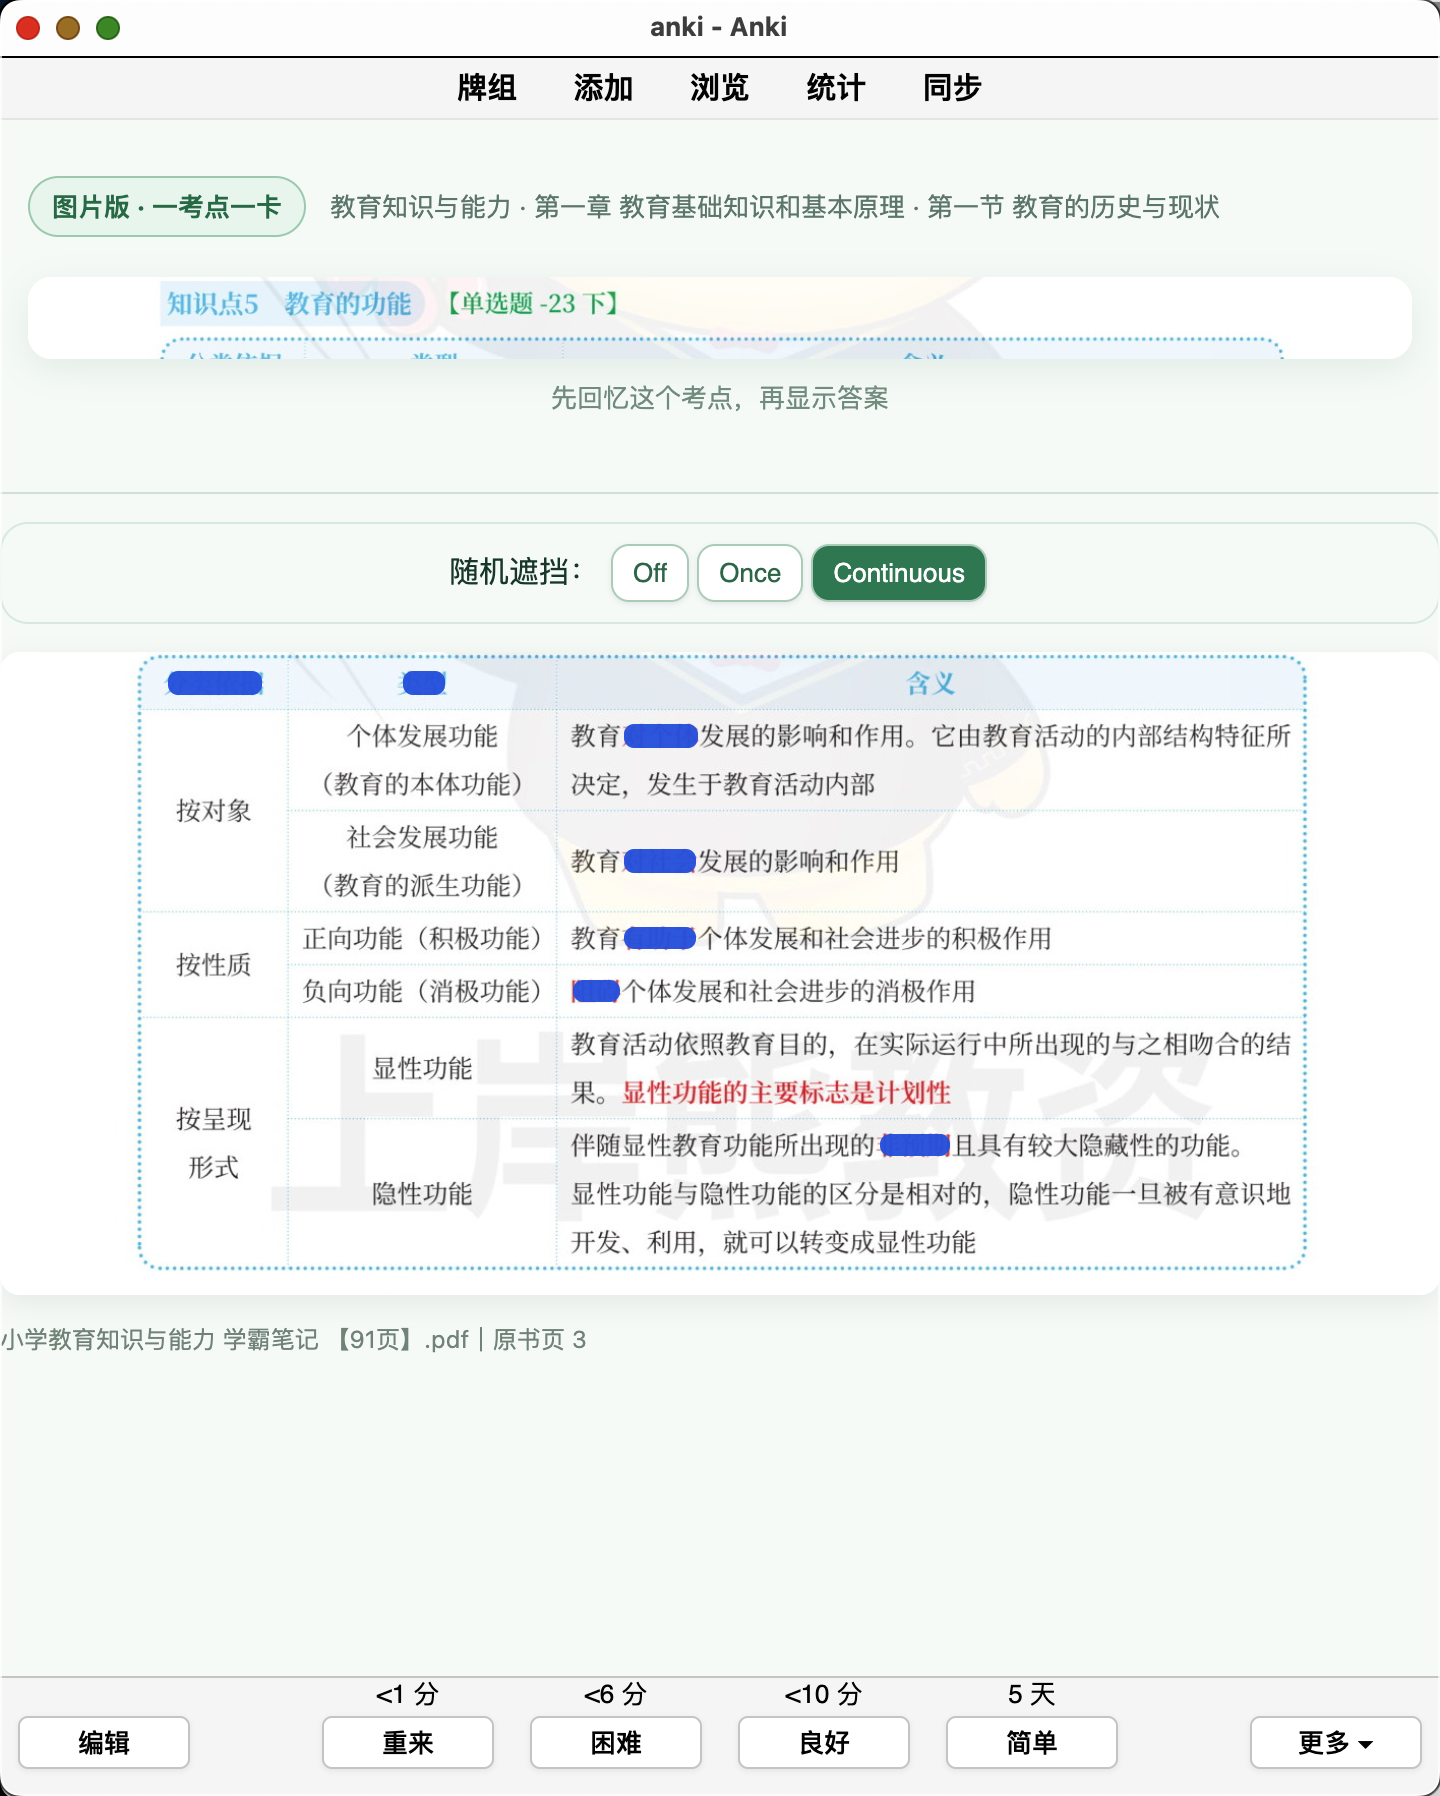Choose Continuous occlusion mode
The width and height of the screenshot is (1440, 1796).
(899, 573)
